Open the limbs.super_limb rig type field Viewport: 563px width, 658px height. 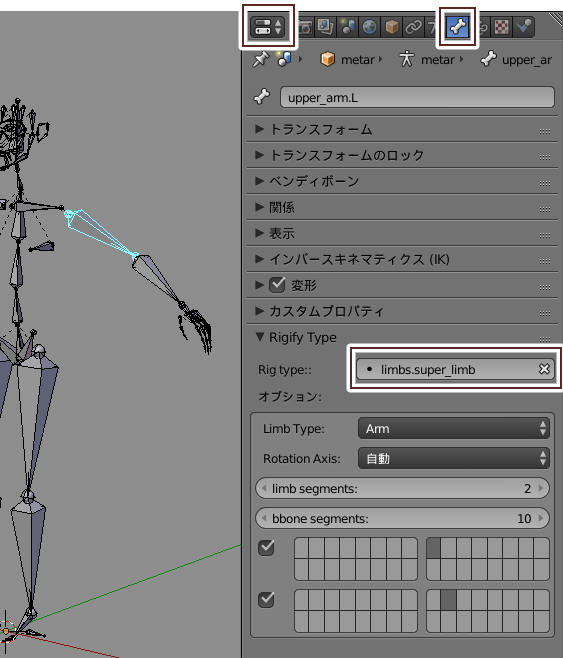click(x=445, y=369)
